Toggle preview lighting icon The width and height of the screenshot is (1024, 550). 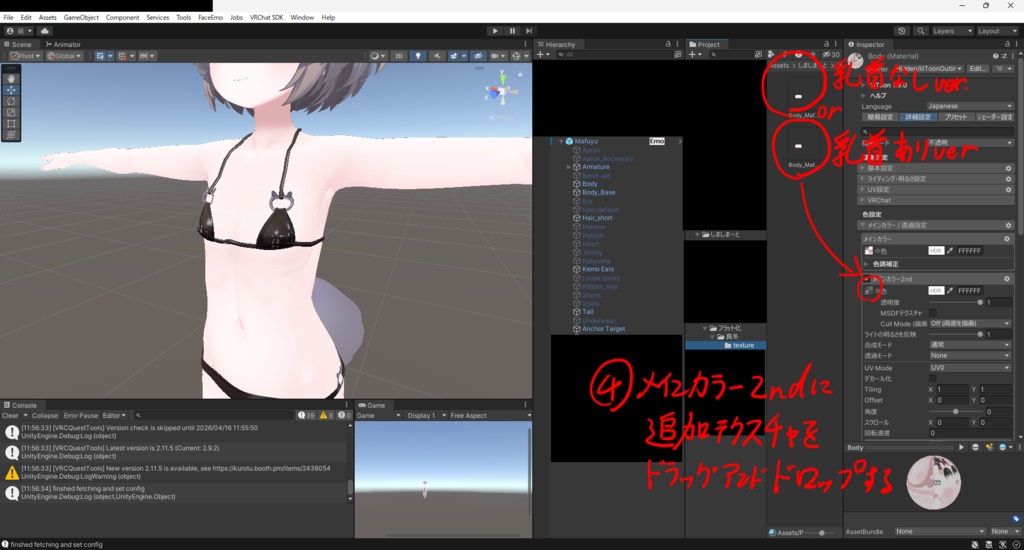989,447
